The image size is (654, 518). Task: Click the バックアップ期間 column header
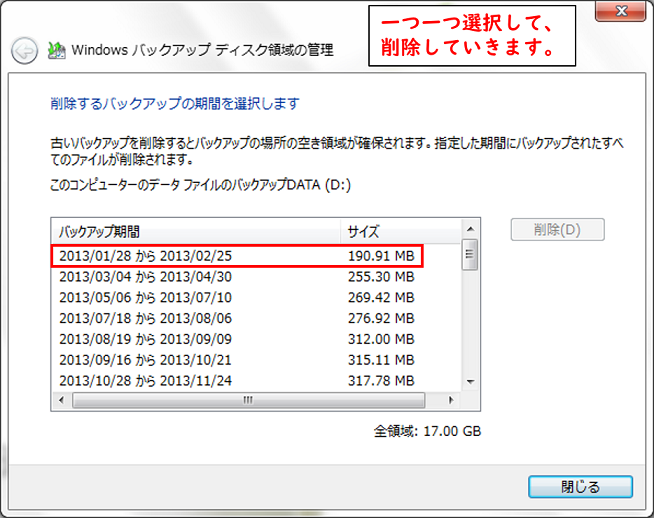coord(196,231)
